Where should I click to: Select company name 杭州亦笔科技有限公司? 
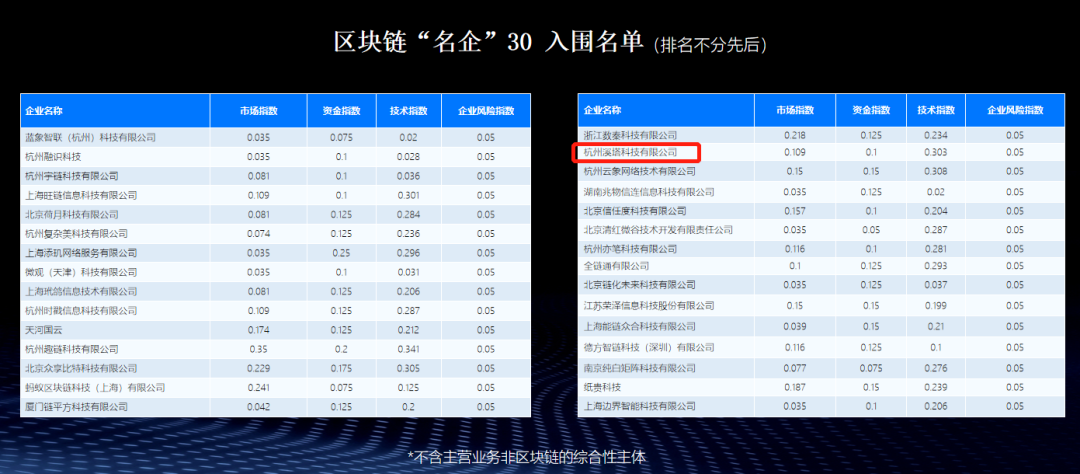pyautogui.click(x=630, y=248)
